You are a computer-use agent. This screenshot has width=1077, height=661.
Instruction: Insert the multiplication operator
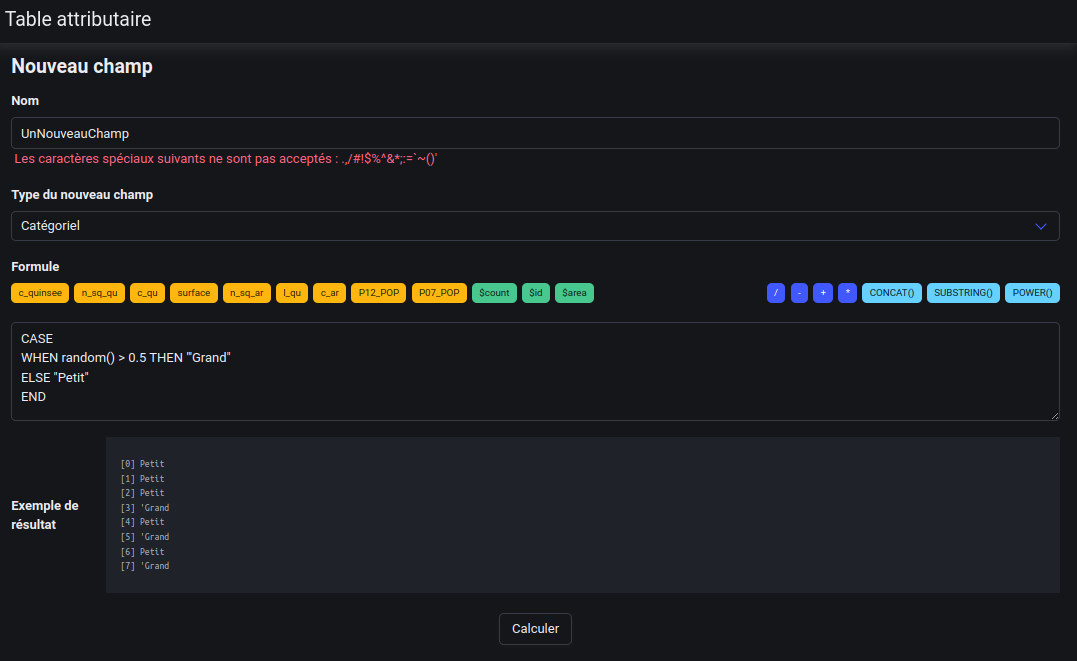847,293
